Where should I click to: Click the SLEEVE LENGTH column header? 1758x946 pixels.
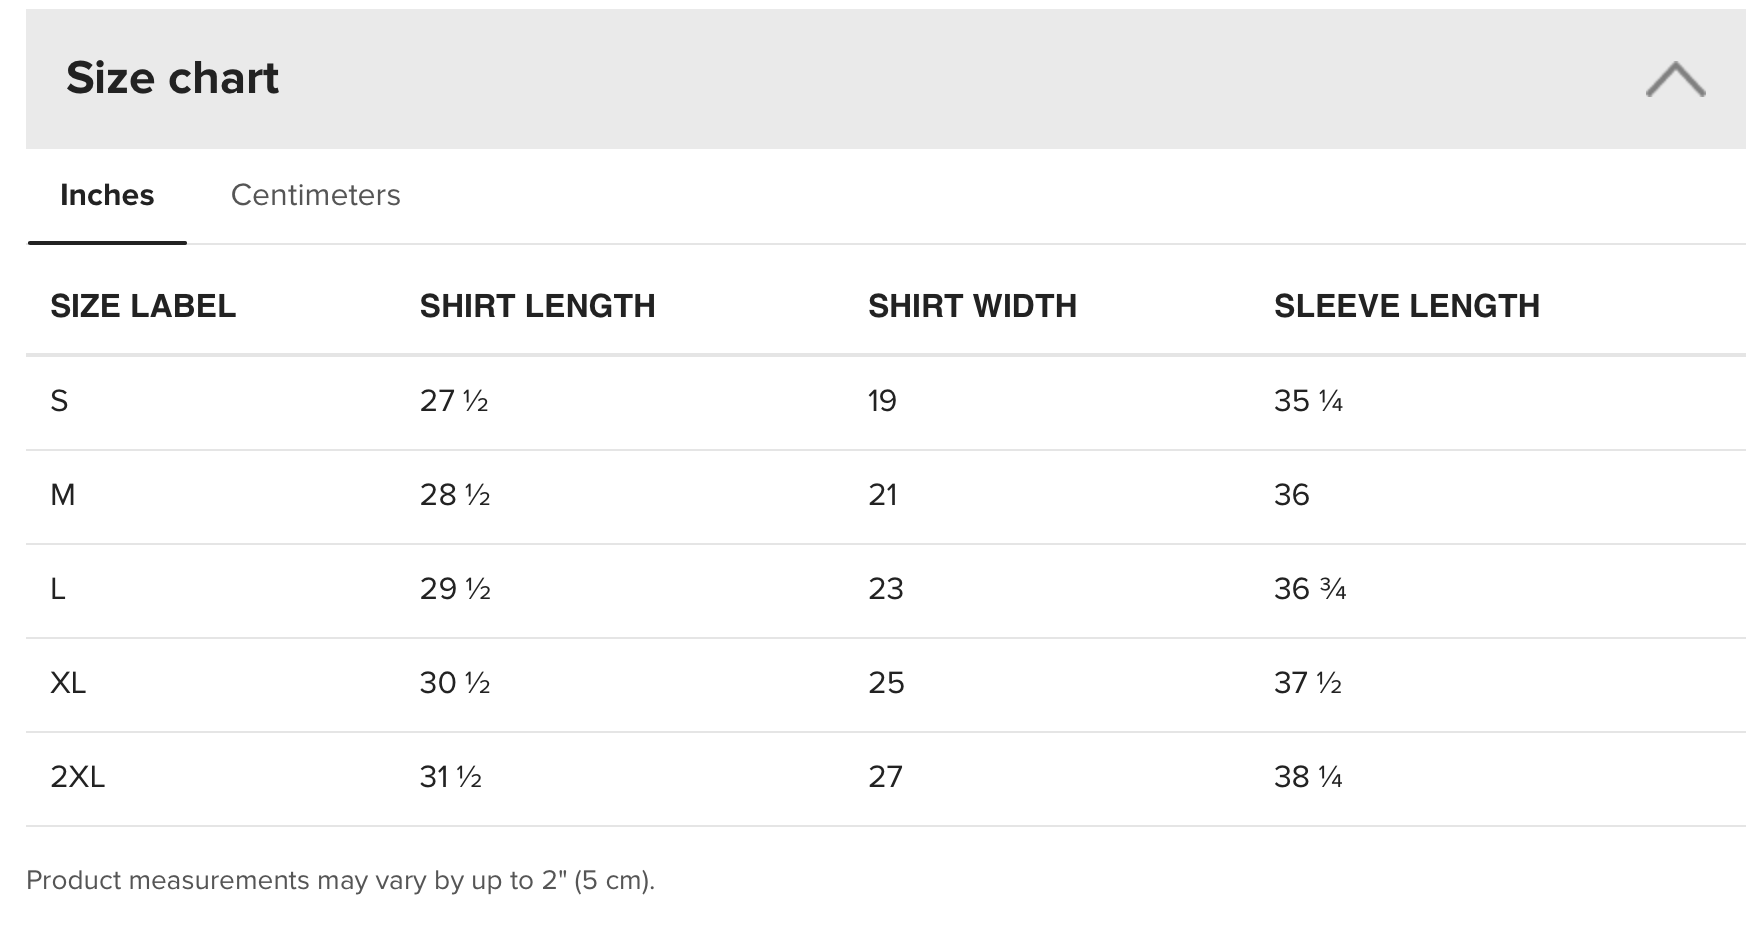click(x=1406, y=306)
